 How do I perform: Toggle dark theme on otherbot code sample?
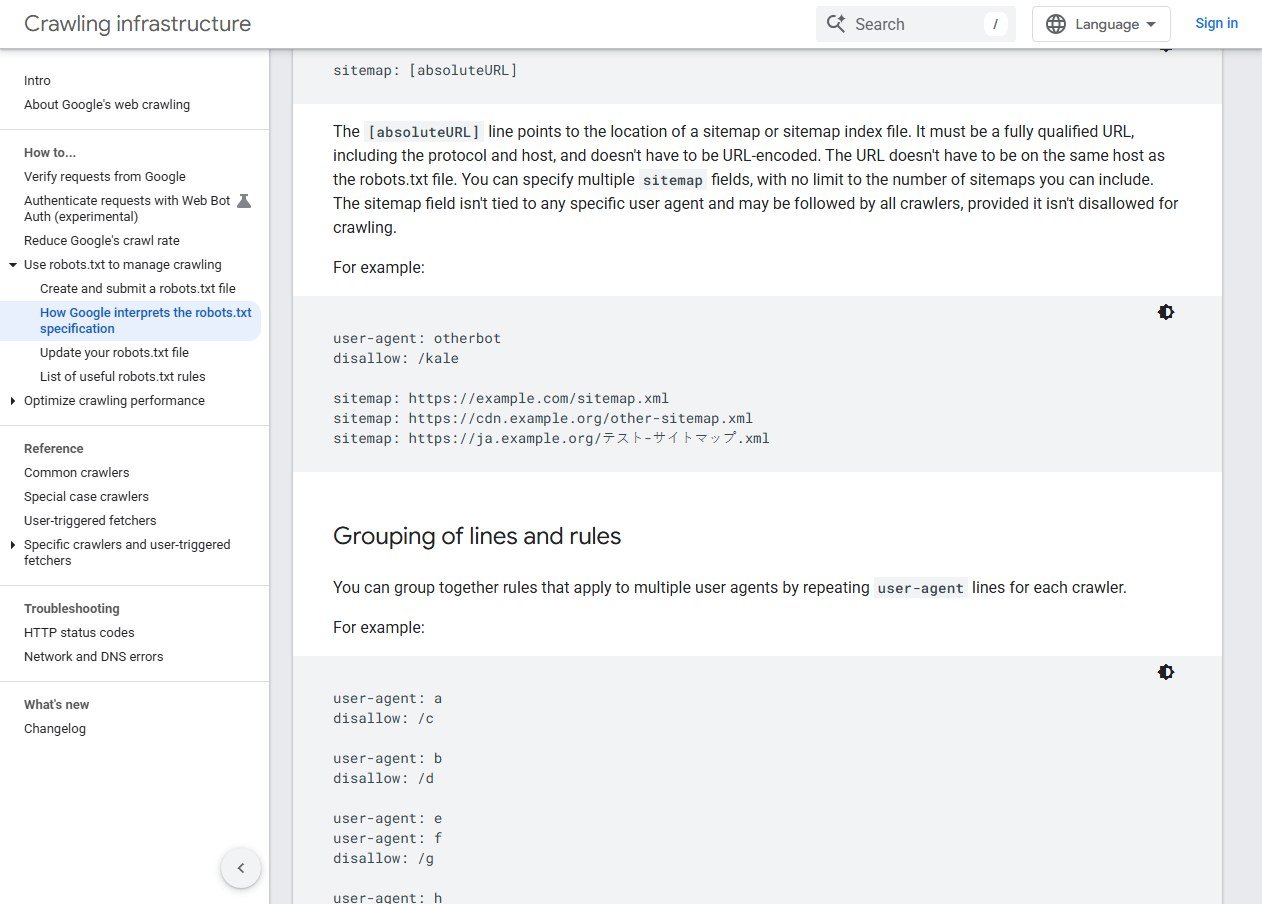1165,312
